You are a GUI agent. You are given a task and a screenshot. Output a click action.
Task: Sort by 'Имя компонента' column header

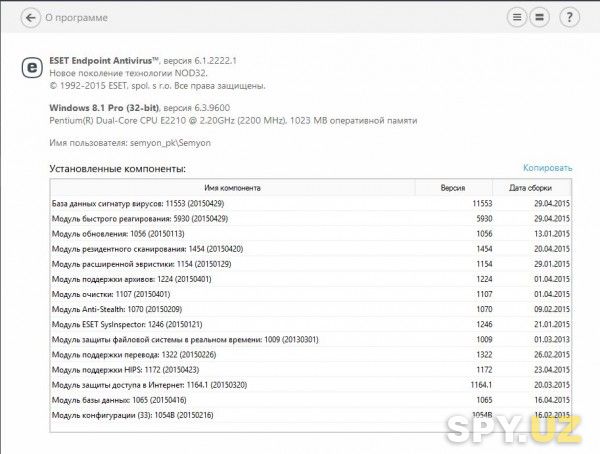232,187
